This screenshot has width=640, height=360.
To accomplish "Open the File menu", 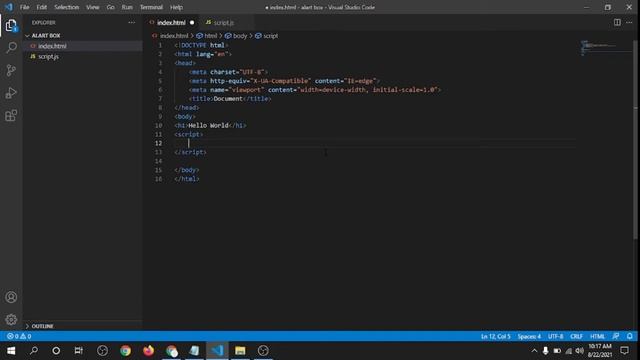I will click(24, 7).
